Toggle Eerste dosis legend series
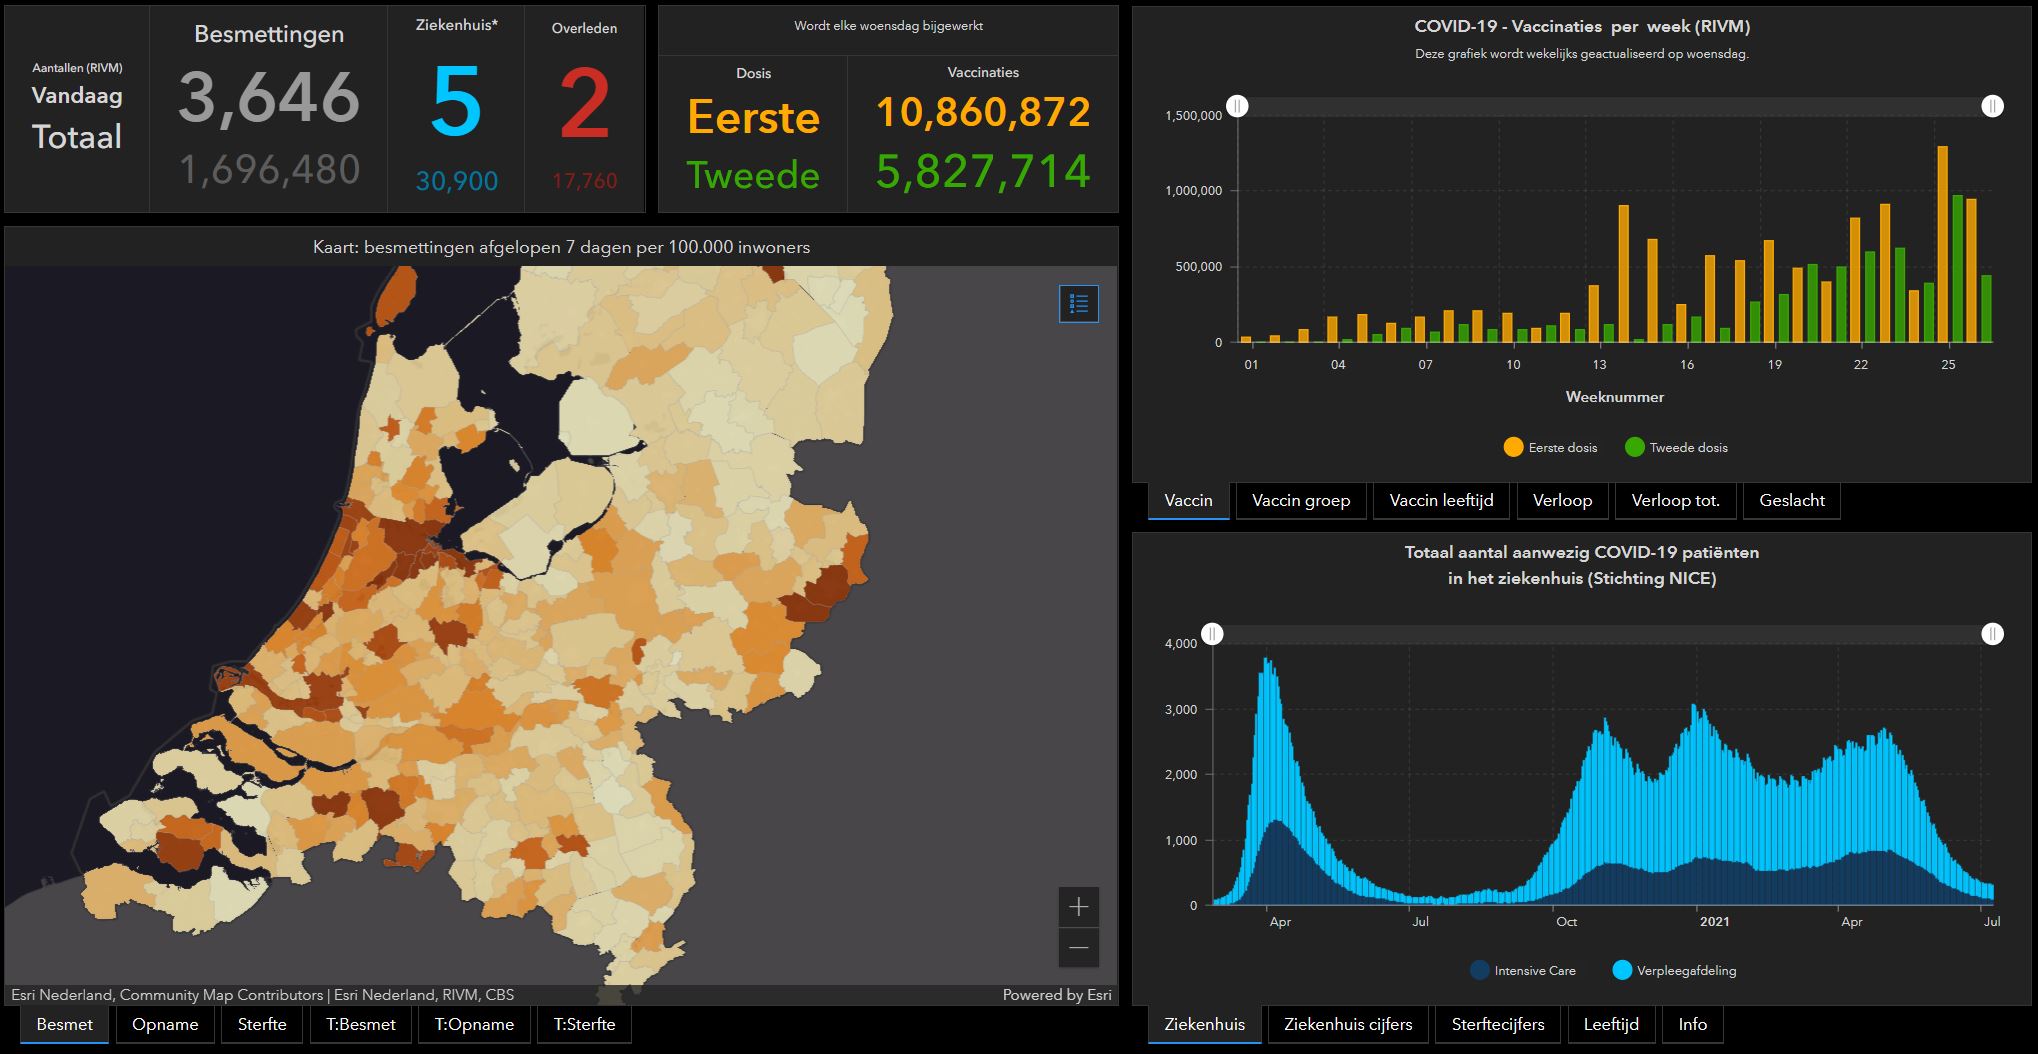 (1550, 448)
